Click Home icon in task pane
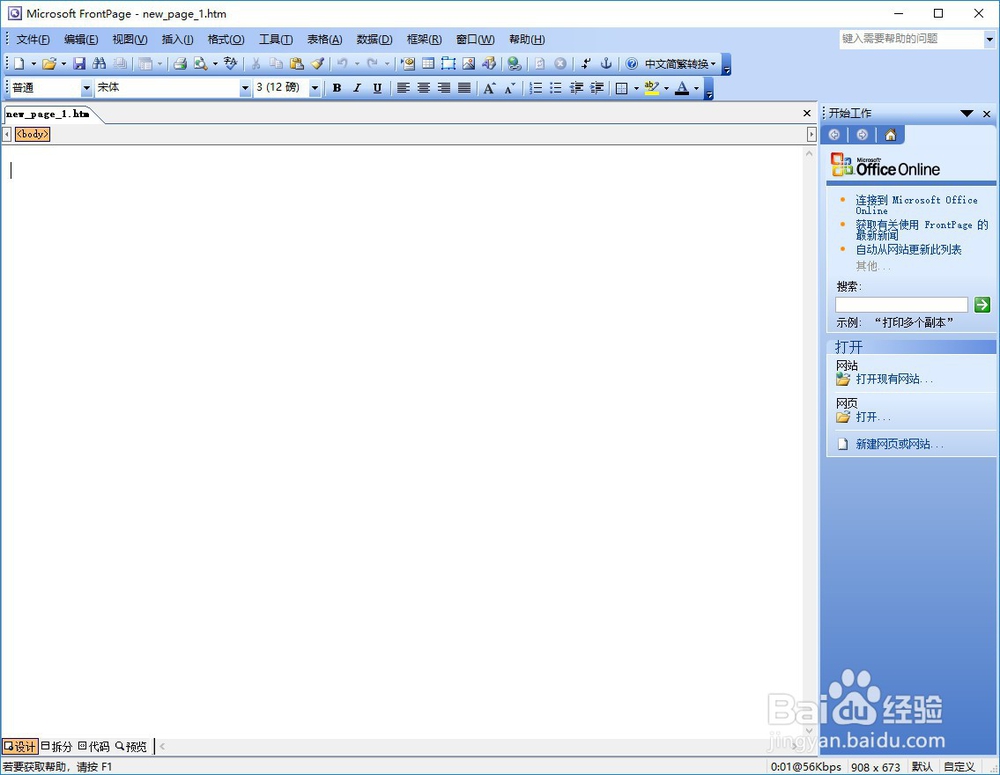 (890, 135)
